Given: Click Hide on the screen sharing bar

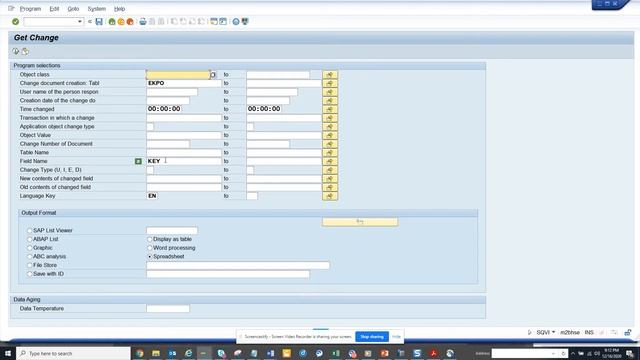Looking at the screenshot, I should coord(396,337).
